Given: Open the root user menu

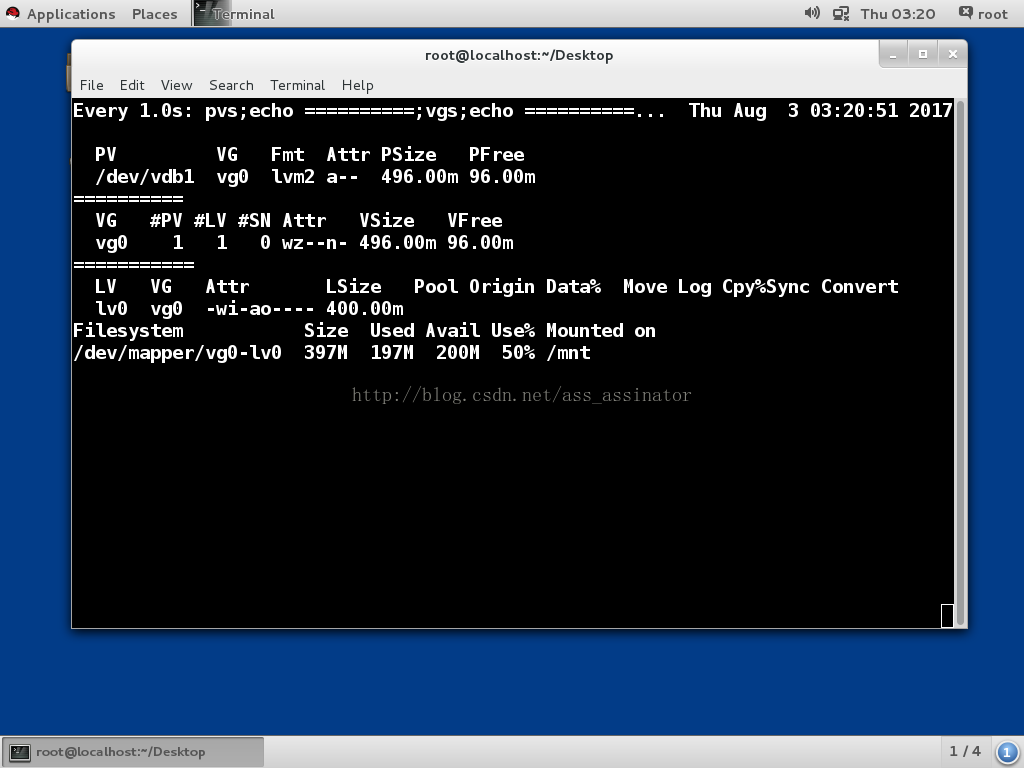Looking at the screenshot, I should (983, 14).
